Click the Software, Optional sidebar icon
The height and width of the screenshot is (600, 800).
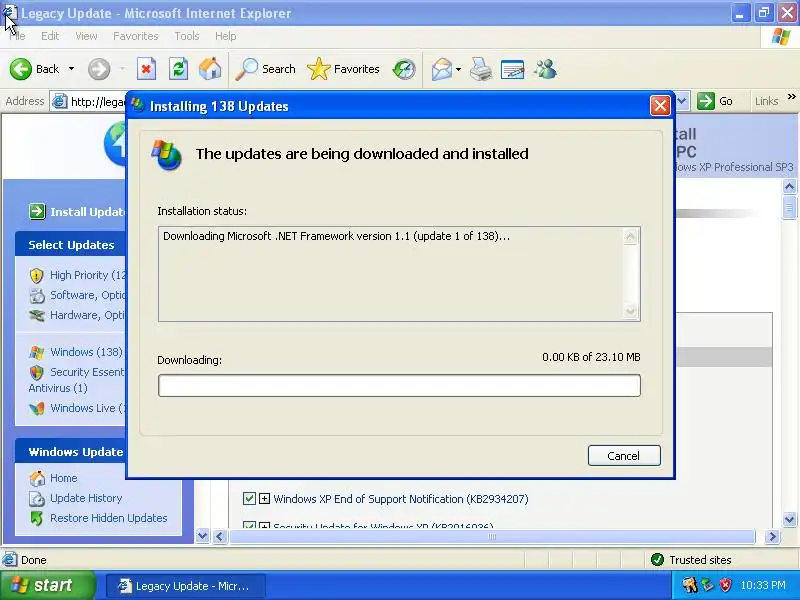pyautogui.click(x=37, y=295)
